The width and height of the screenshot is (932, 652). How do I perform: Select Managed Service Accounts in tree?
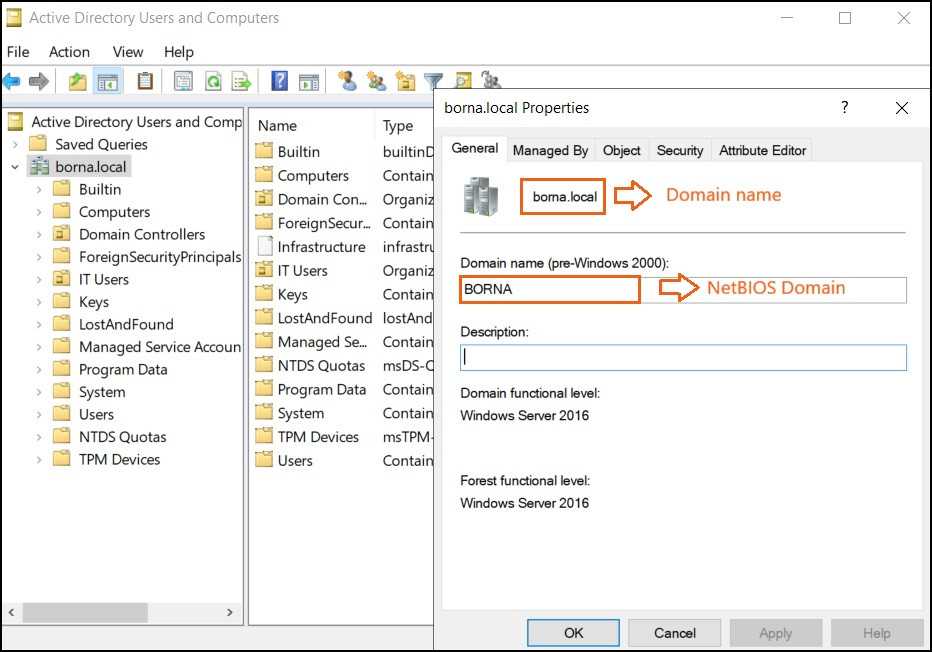pos(160,347)
